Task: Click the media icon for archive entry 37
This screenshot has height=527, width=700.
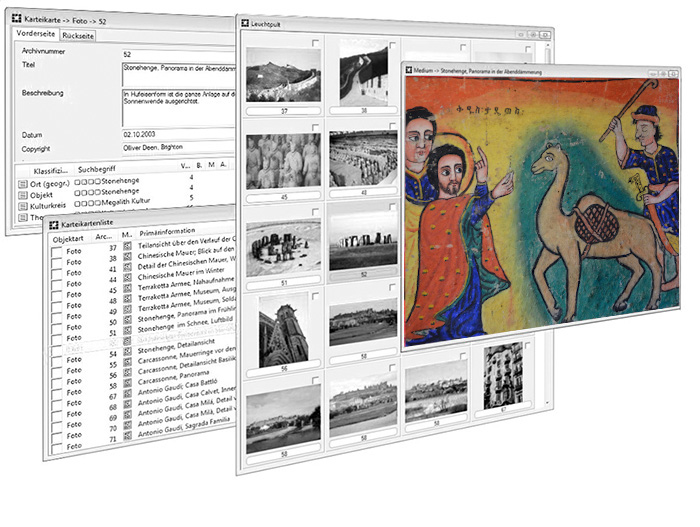Action: 128,246
